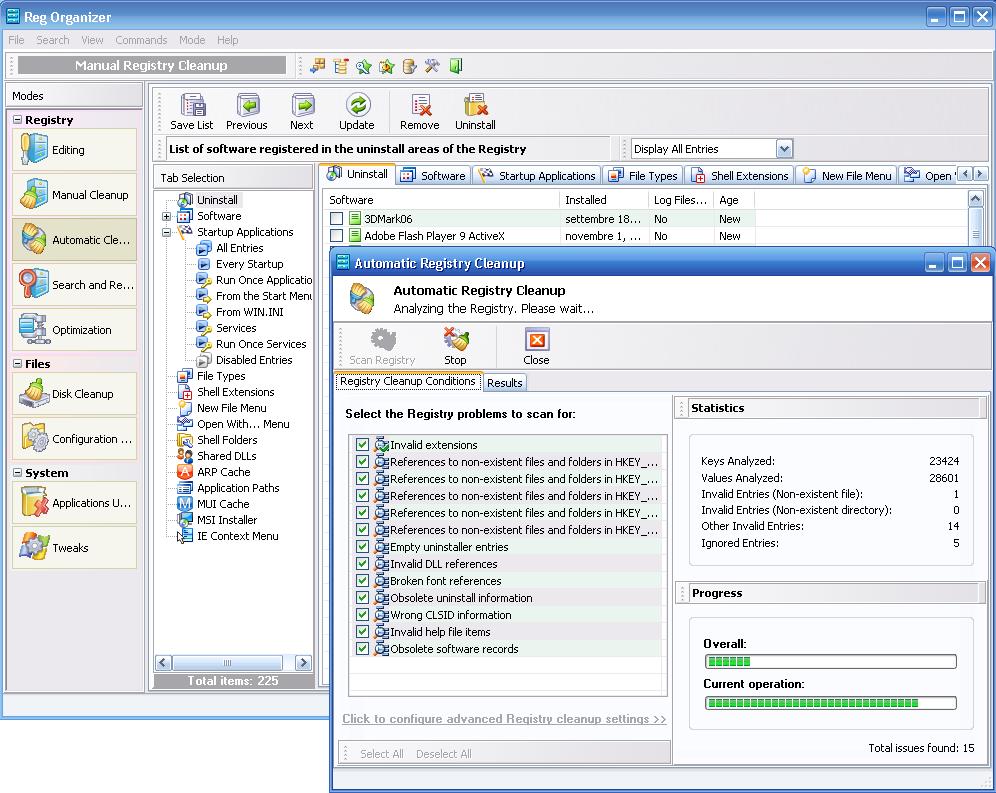
Task: Select Disk Cleanup in sidebar
Action: (x=74, y=394)
